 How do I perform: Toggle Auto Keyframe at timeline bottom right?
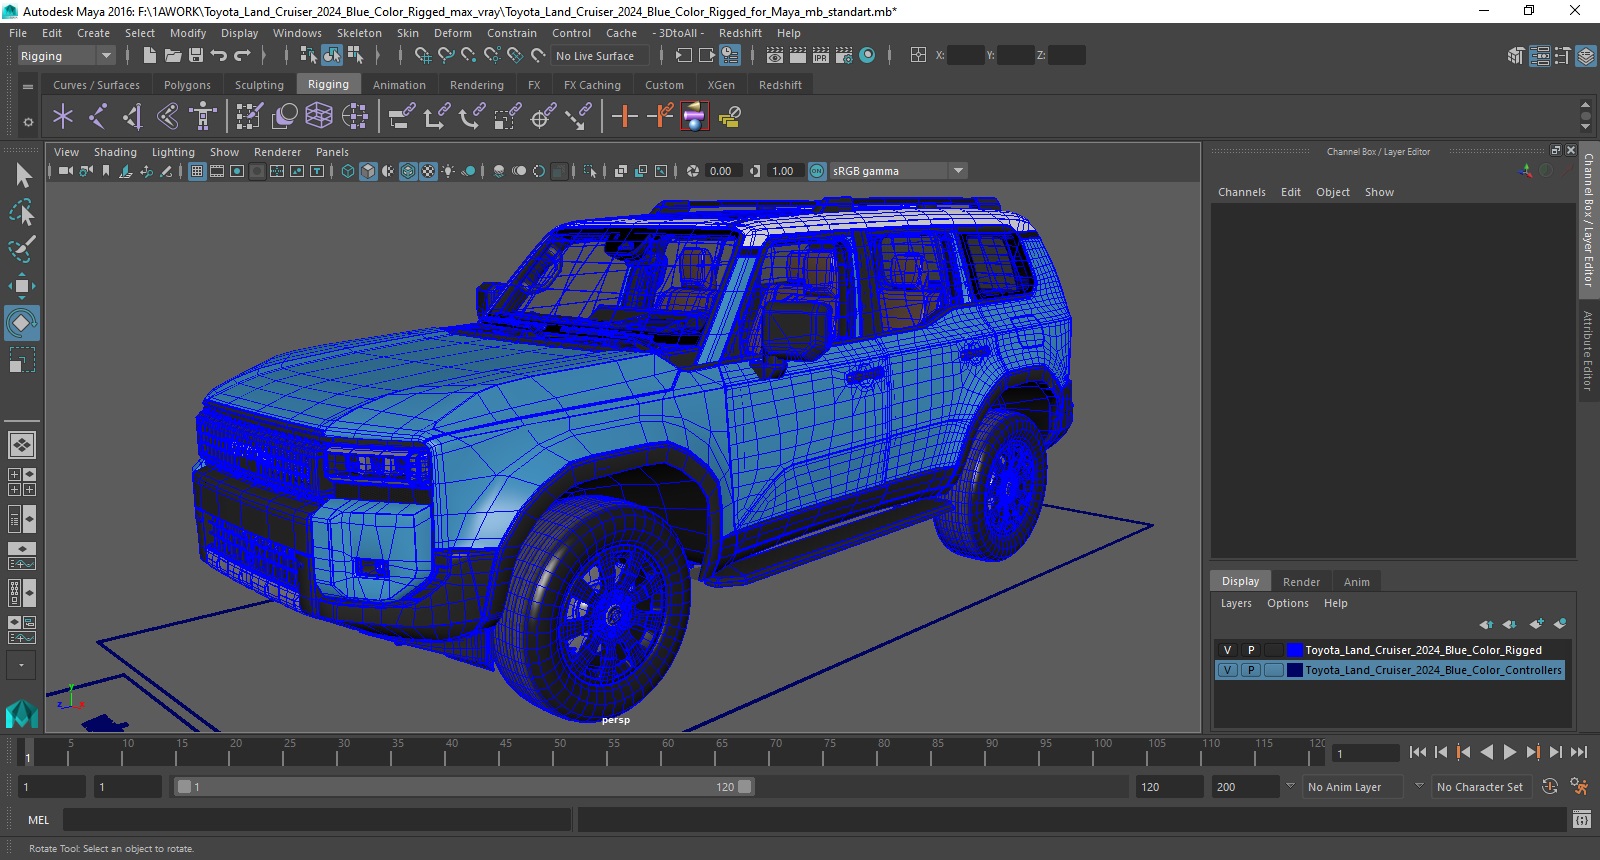(1550, 787)
